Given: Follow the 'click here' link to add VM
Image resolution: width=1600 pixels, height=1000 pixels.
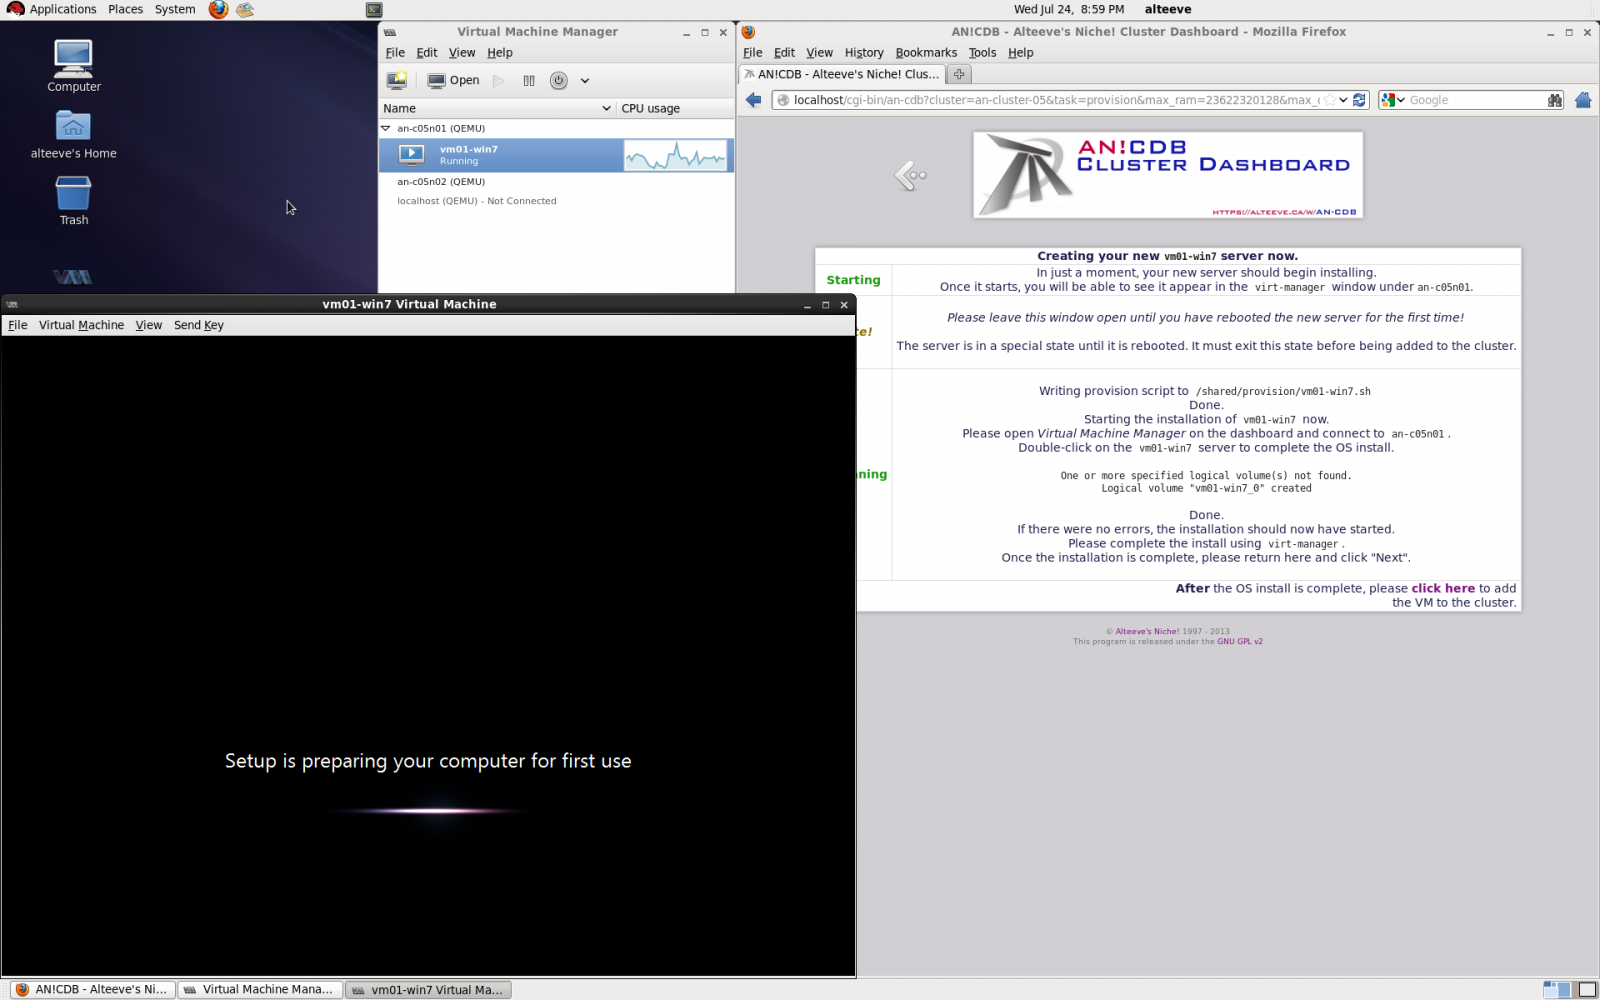Looking at the screenshot, I should 1442,588.
